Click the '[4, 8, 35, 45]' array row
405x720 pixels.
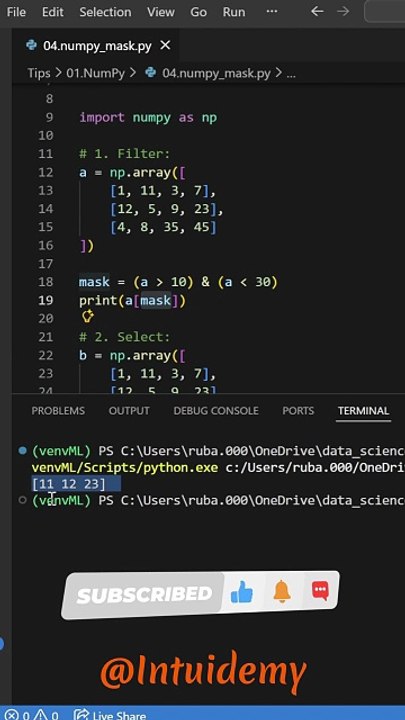pos(163,227)
